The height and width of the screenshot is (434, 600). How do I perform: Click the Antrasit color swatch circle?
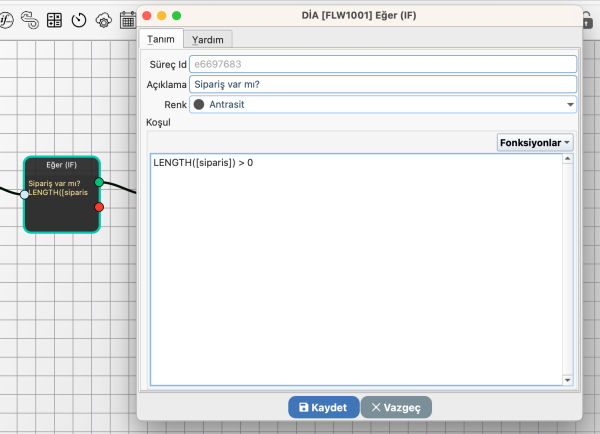pos(198,104)
